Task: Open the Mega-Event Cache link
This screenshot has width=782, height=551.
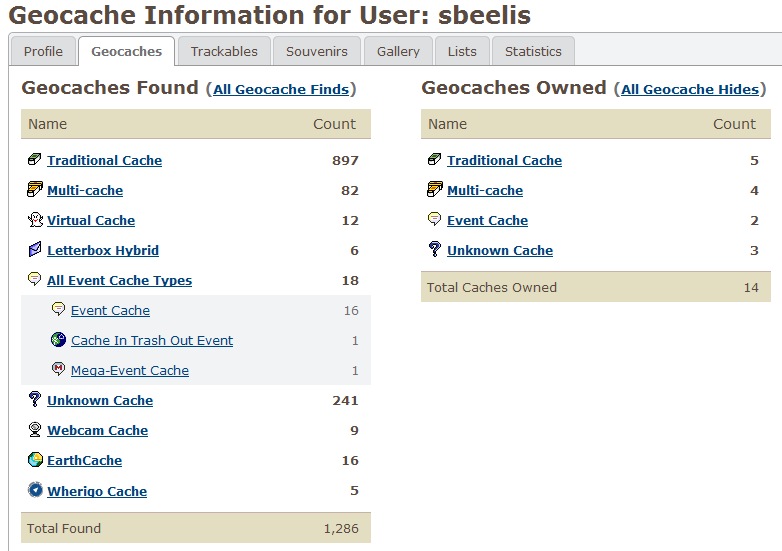Action: pyautogui.click(x=130, y=370)
